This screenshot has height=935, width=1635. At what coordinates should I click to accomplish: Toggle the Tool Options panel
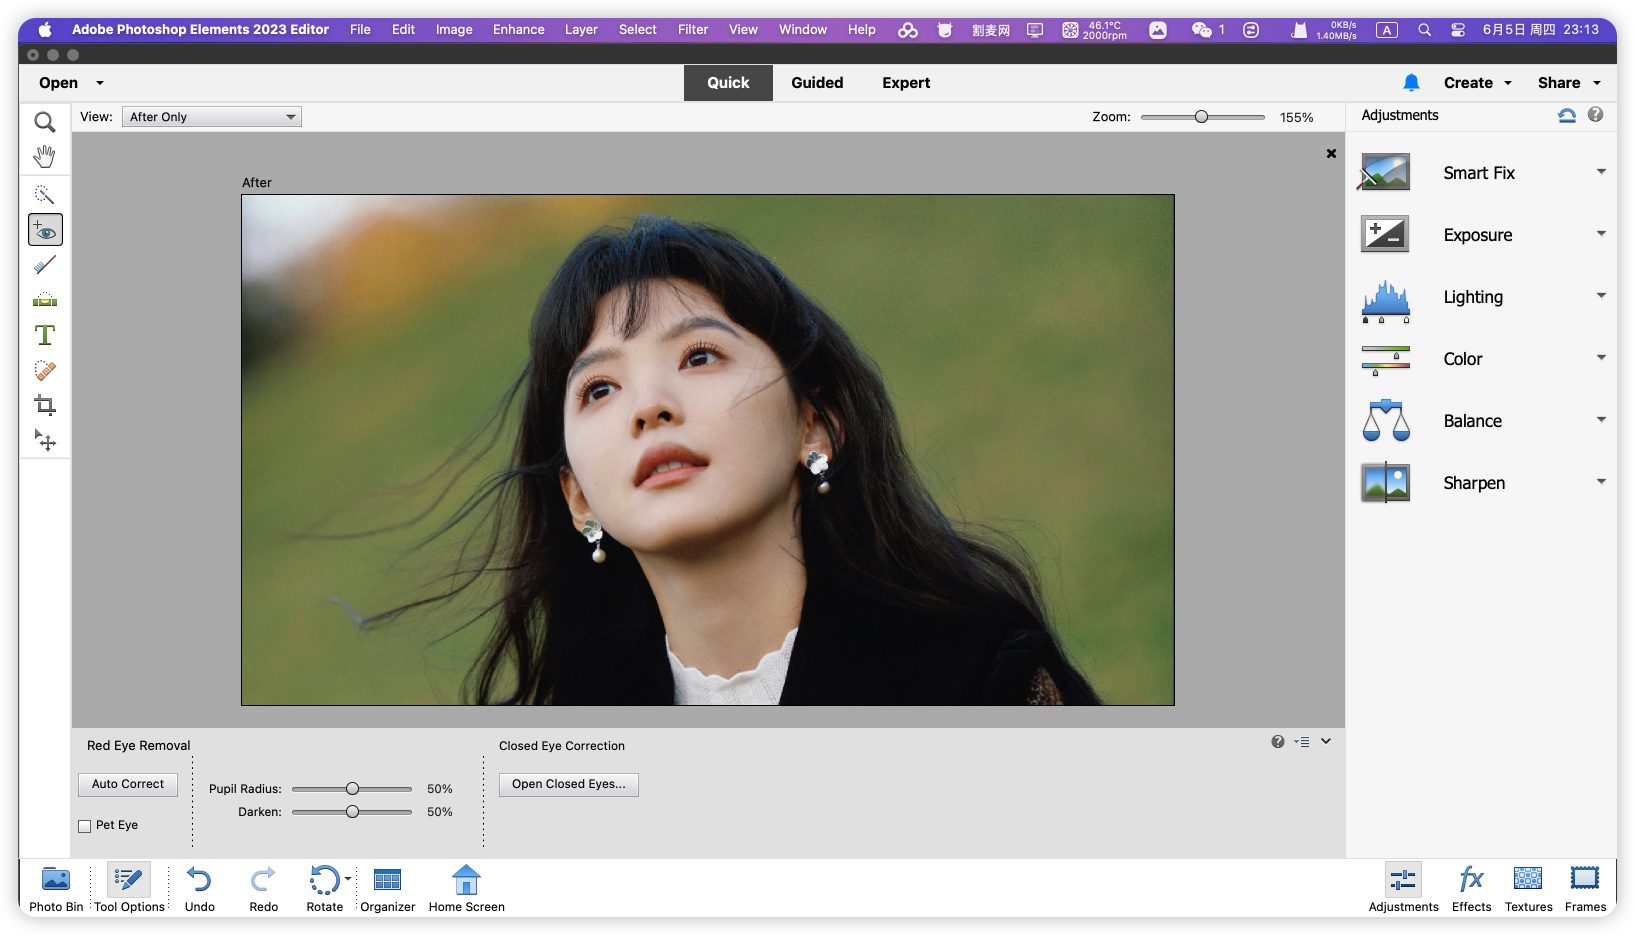(x=129, y=889)
